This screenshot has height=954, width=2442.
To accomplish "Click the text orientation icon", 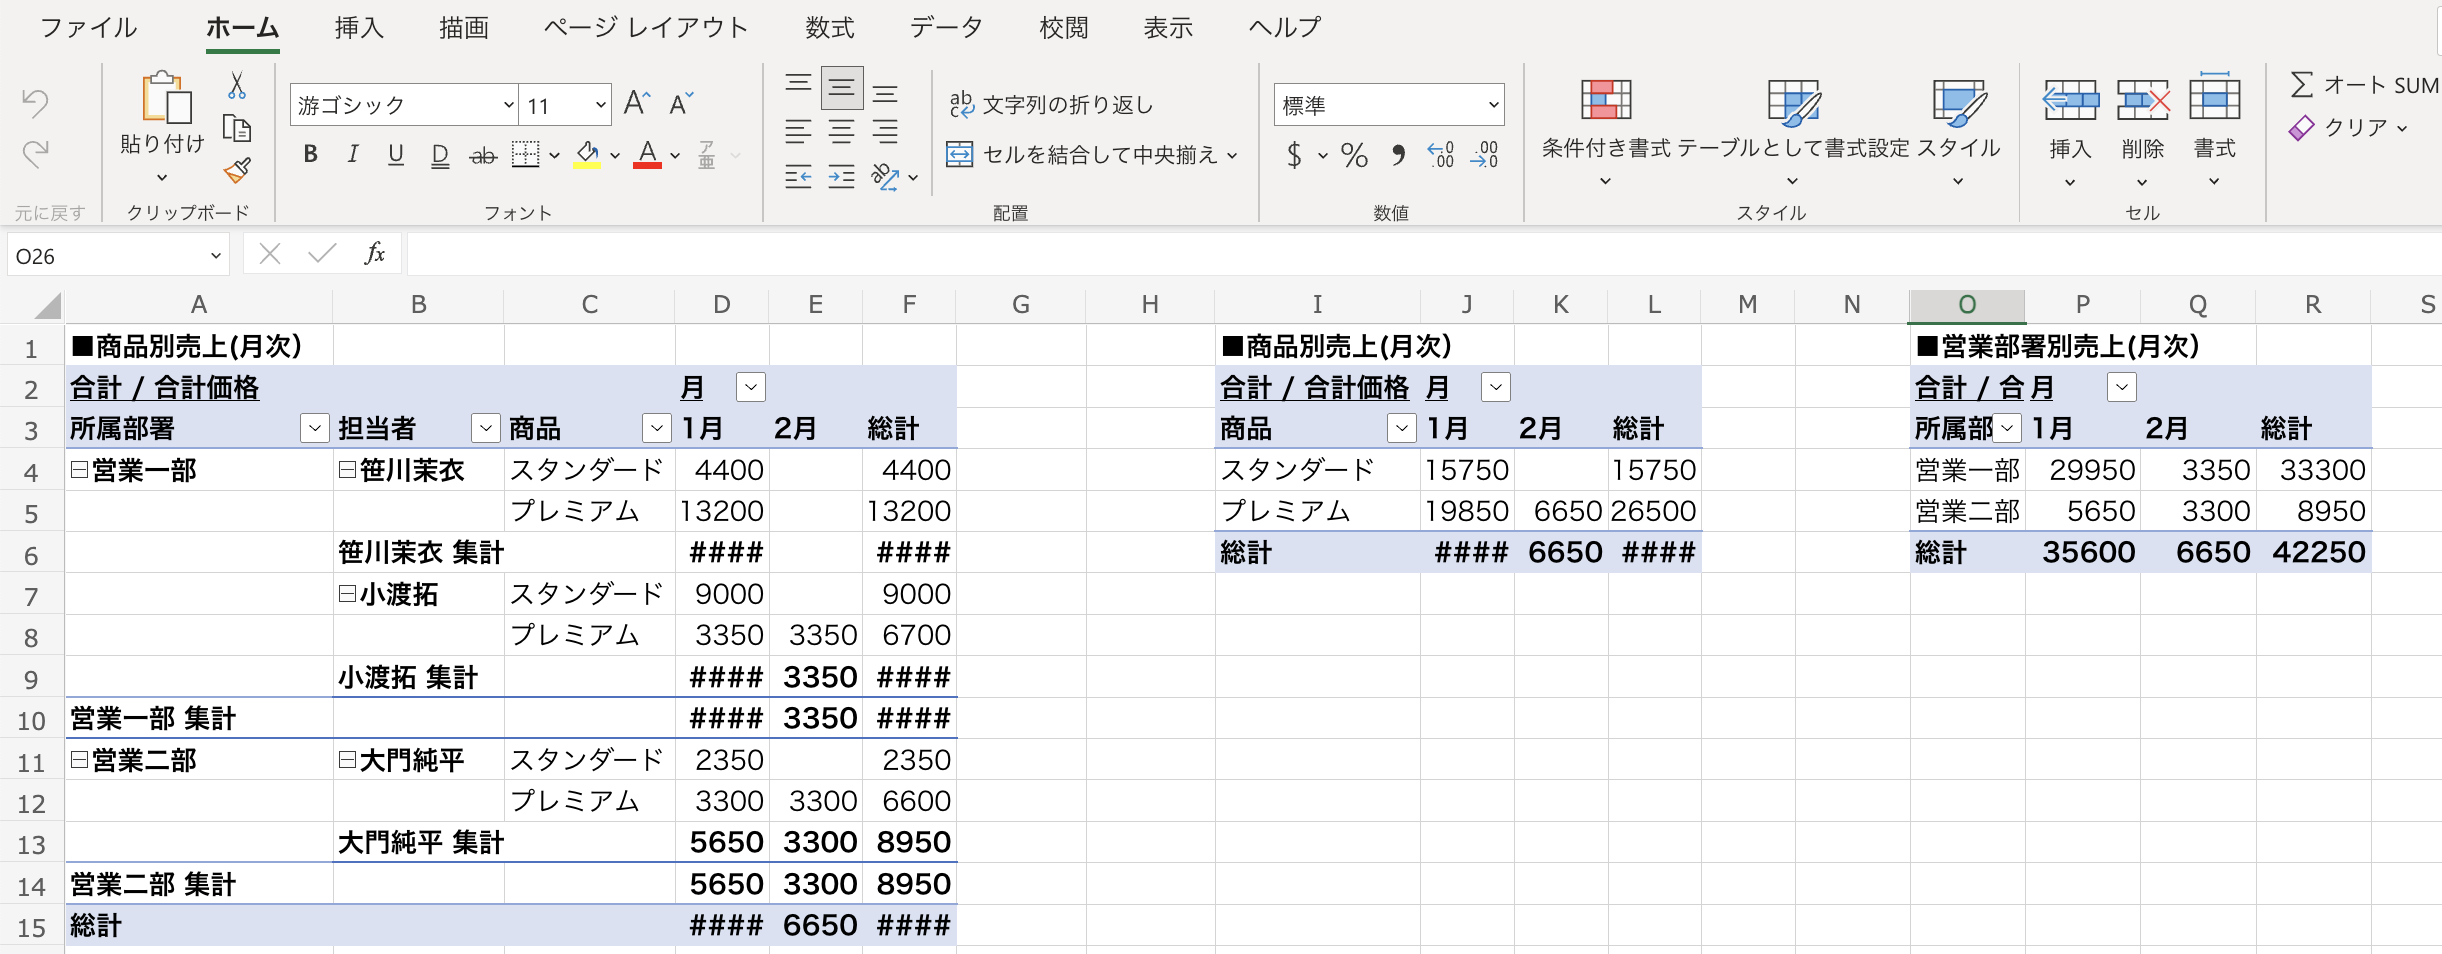I will (x=885, y=177).
